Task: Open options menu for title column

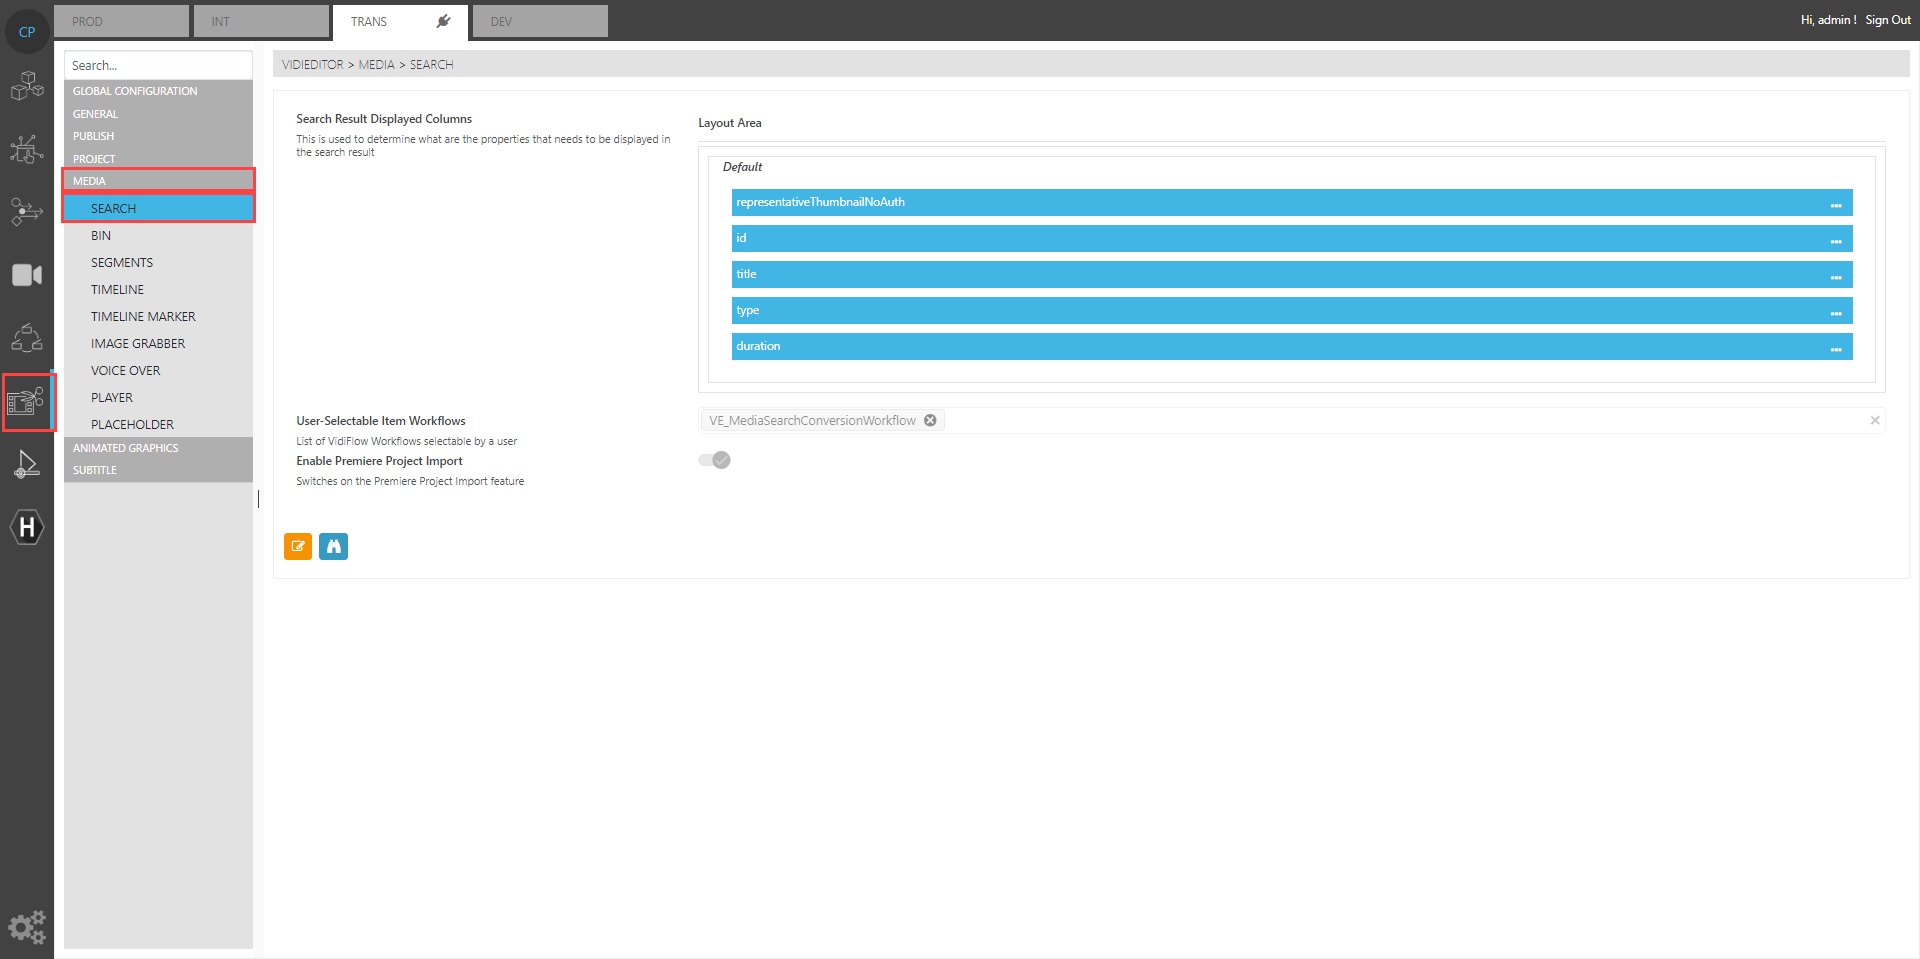Action: [x=1836, y=276]
